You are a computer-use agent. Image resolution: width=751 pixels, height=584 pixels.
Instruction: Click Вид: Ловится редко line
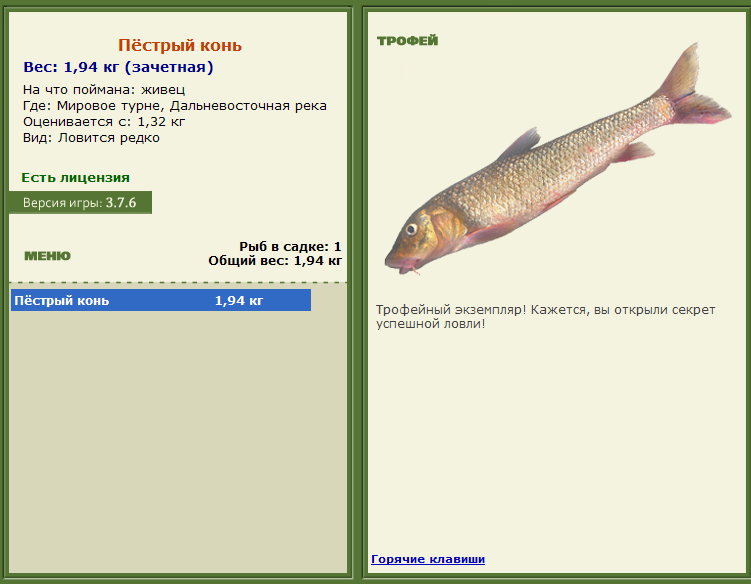[x=91, y=138]
